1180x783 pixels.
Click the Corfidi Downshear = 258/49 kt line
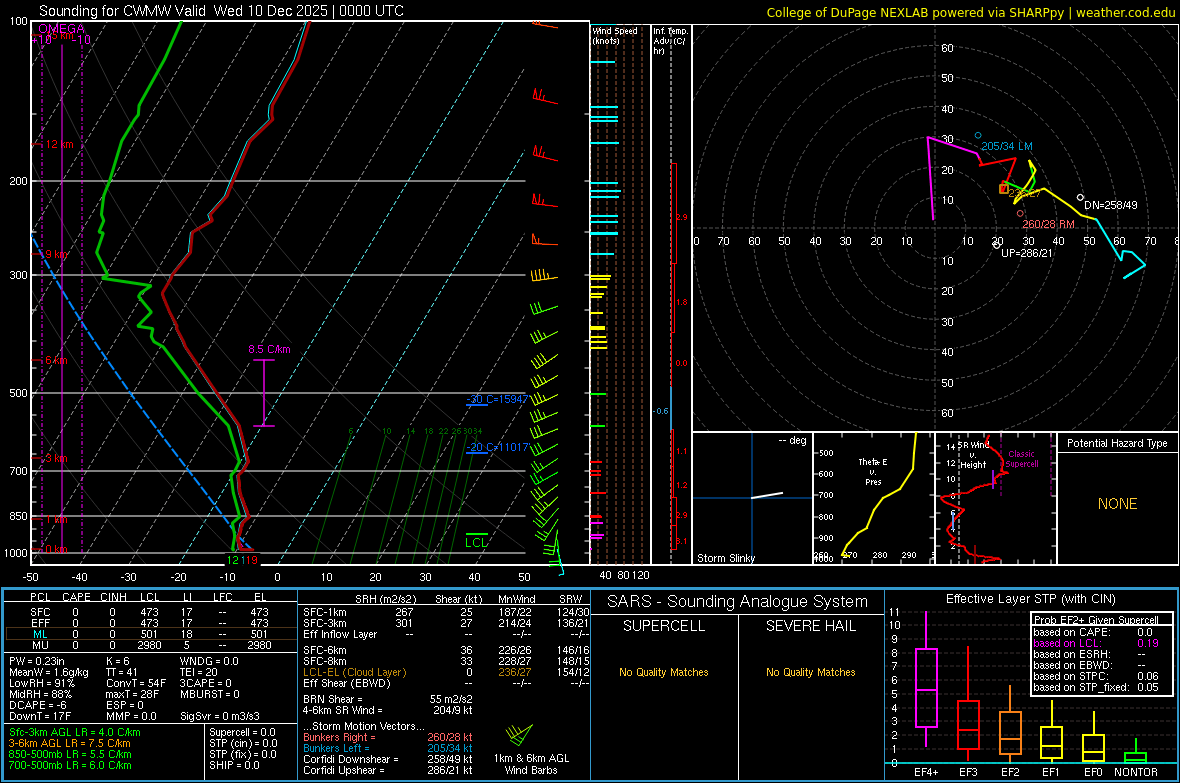coord(388,759)
